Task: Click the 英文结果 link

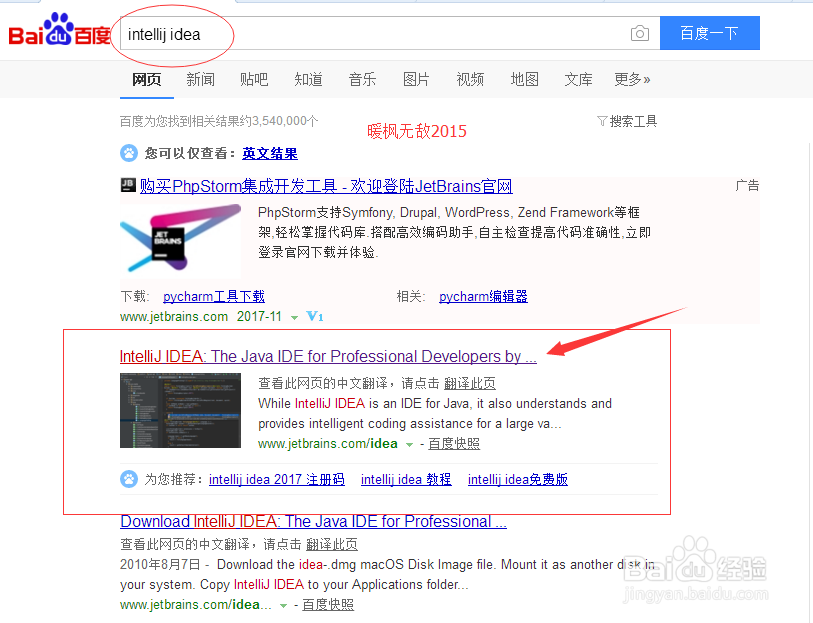Action: tap(270, 153)
